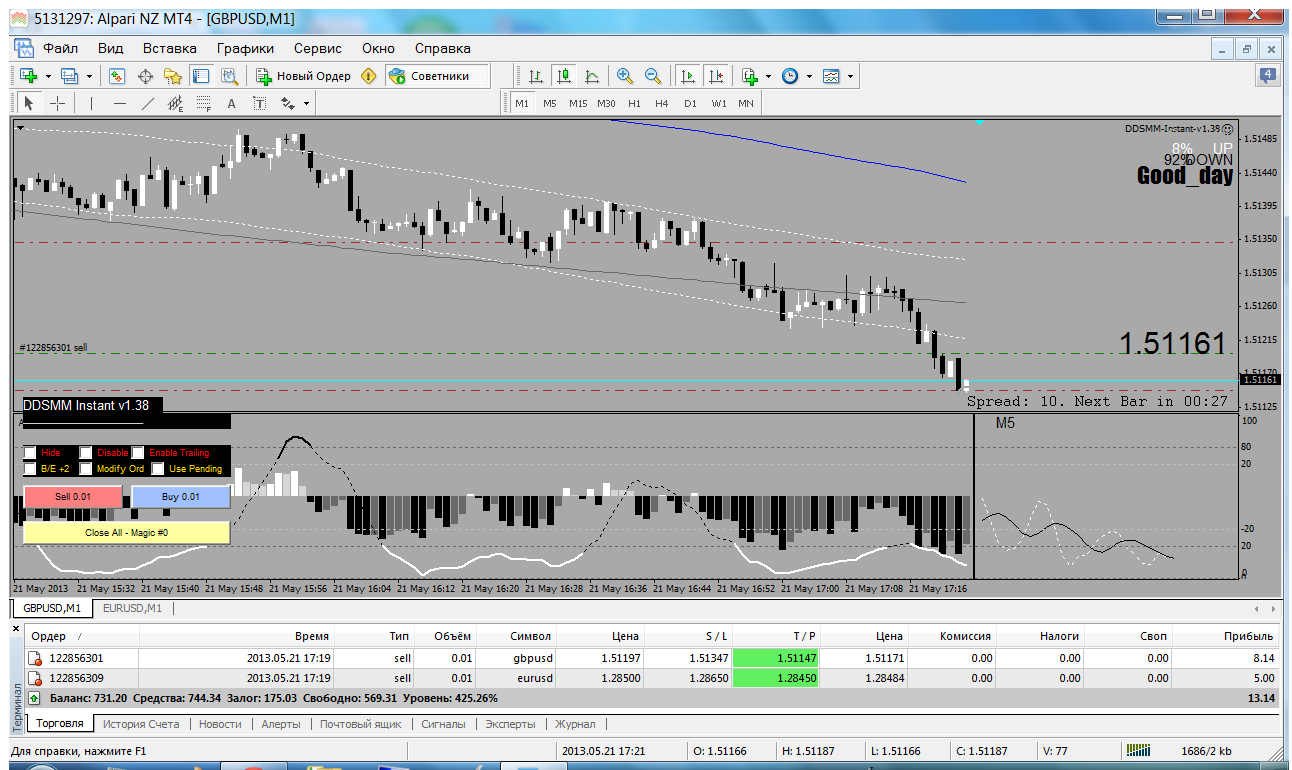
Task: Switch to M5 timeframe
Action: click(550, 103)
